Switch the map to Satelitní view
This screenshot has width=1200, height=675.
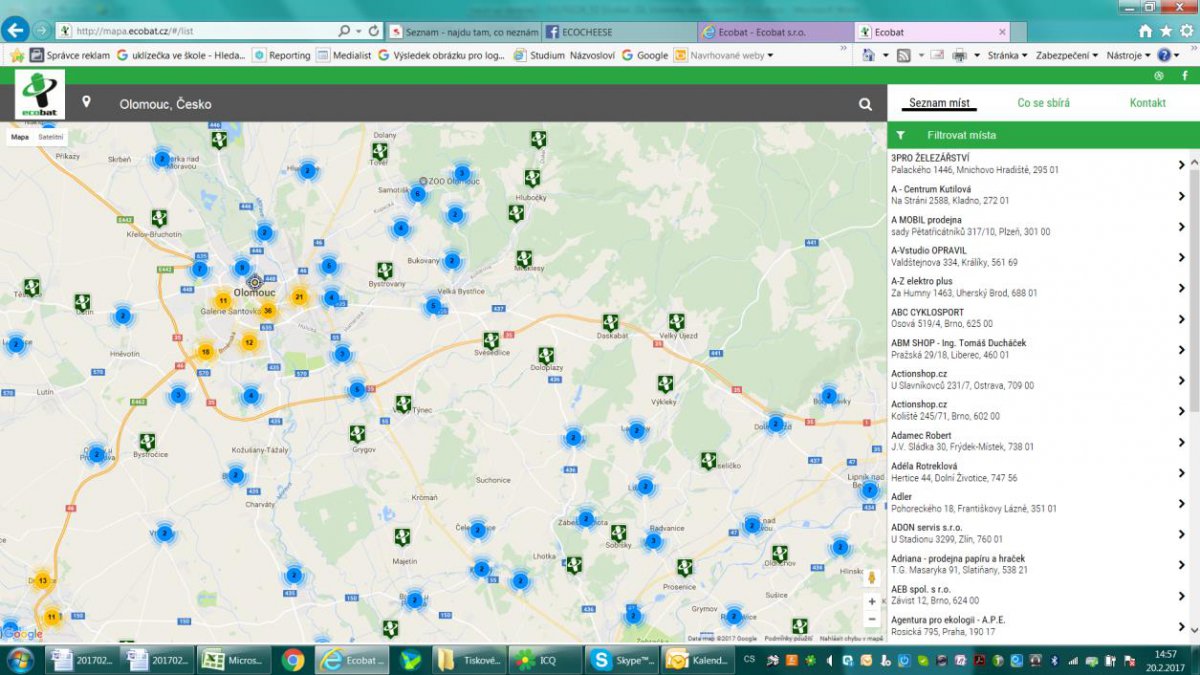tap(51, 137)
